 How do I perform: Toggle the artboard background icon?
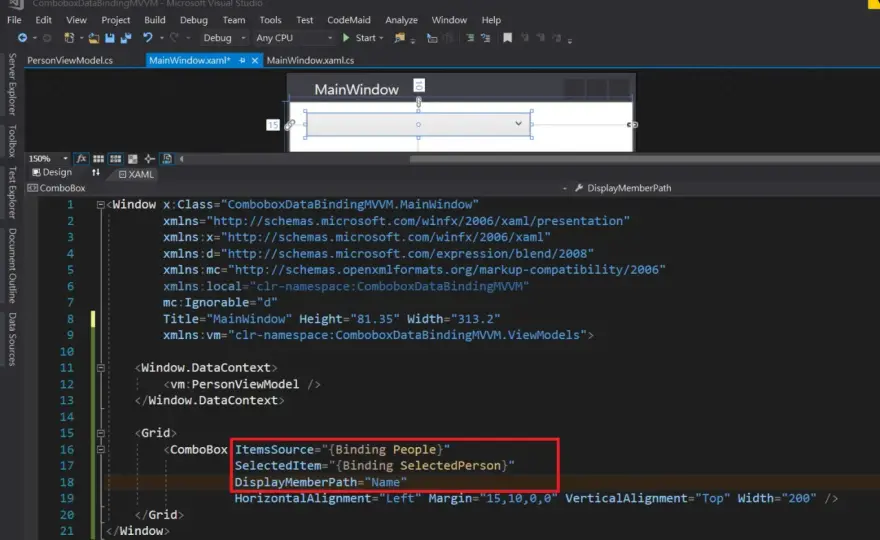(x=132, y=159)
